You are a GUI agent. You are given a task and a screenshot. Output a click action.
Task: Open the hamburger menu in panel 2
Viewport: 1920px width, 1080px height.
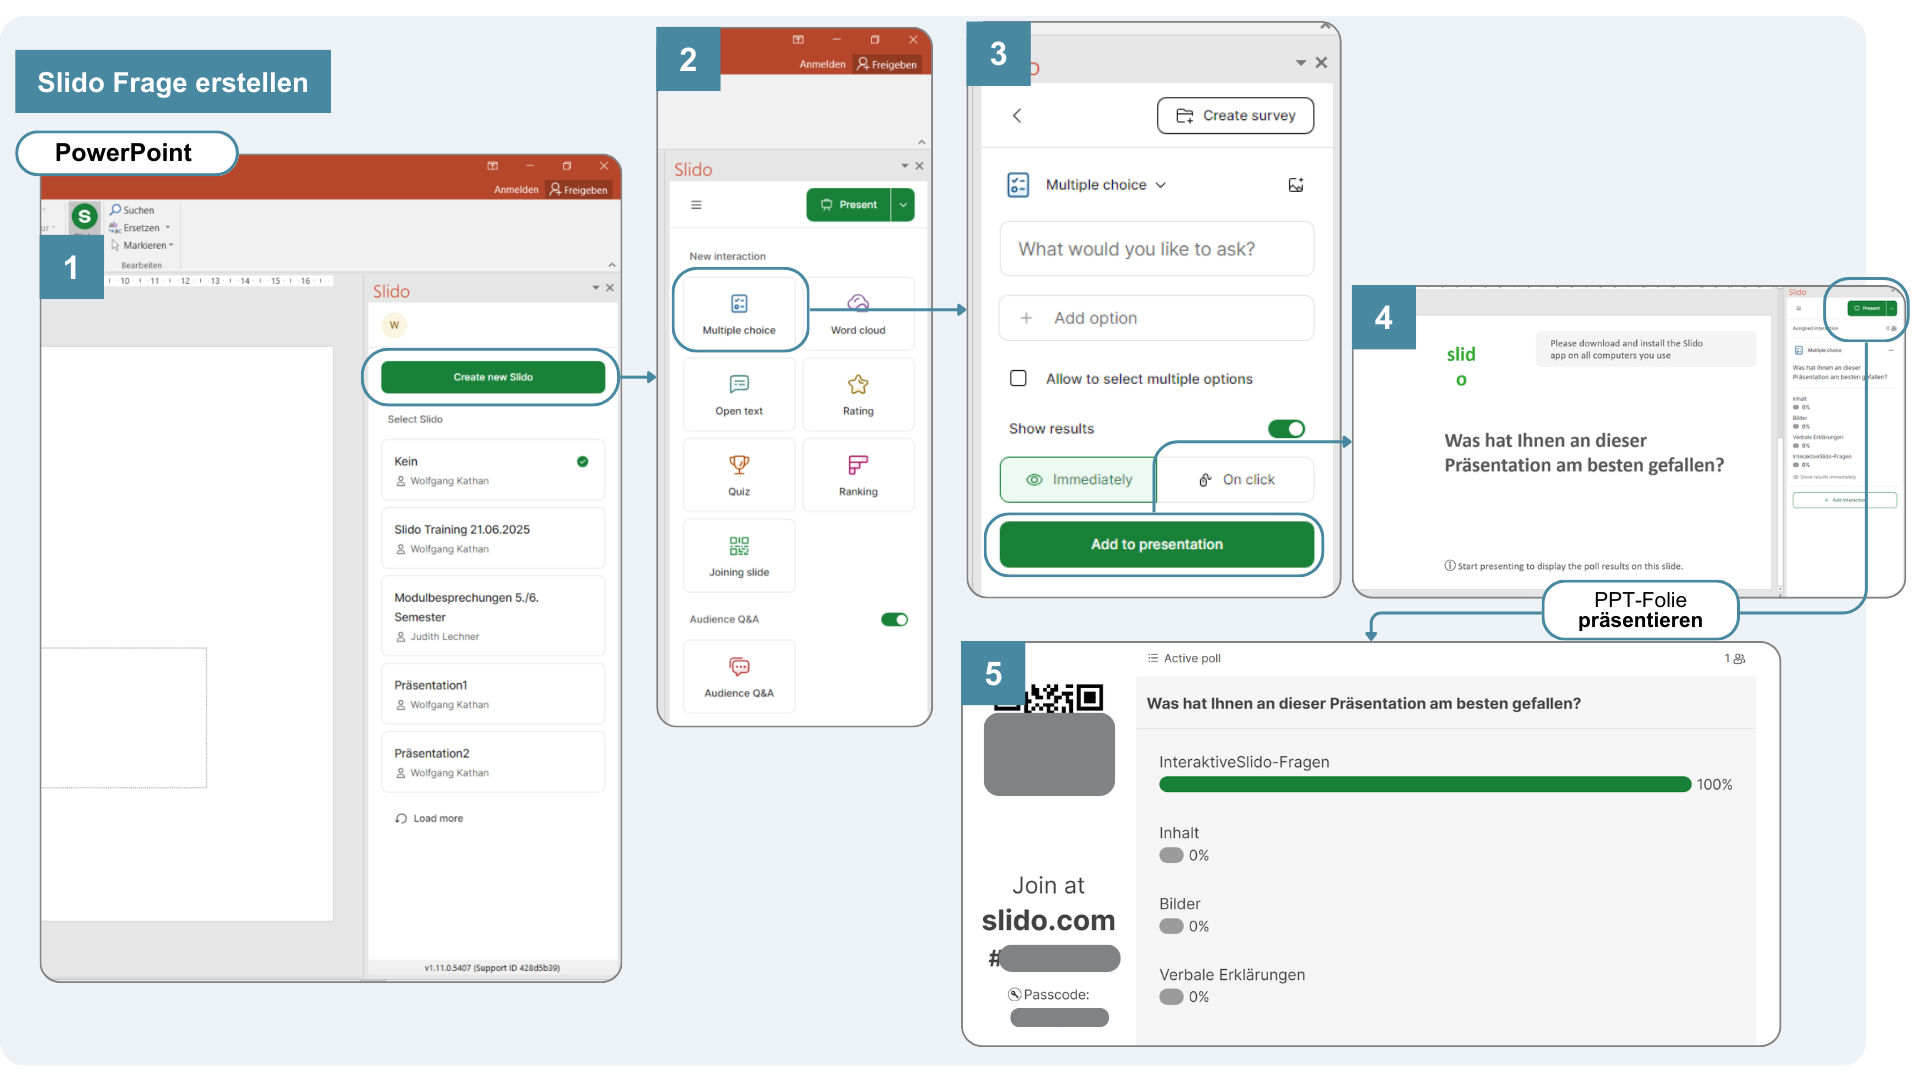(x=696, y=205)
